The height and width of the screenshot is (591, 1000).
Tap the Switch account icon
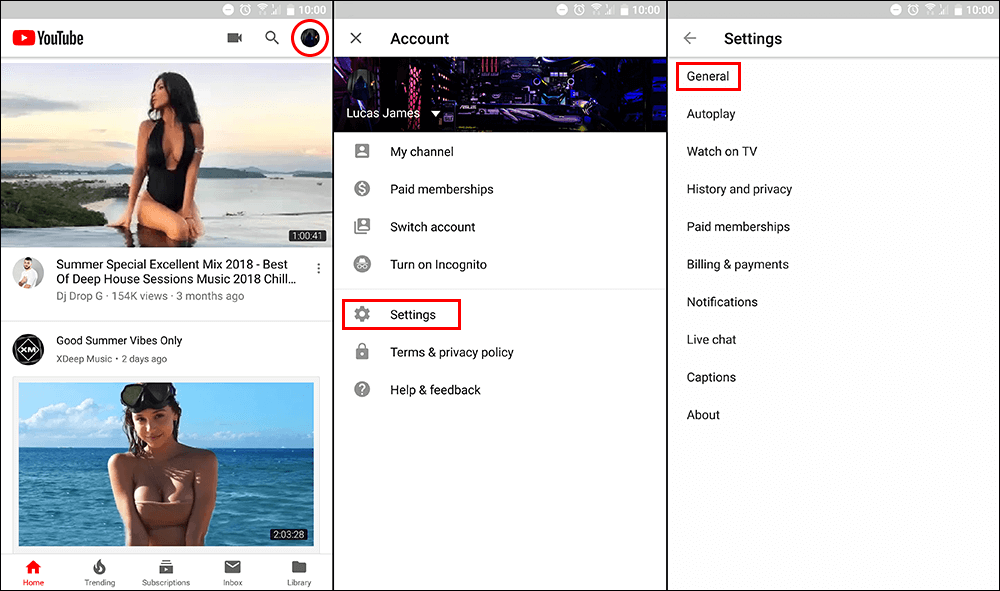(x=362, y=226)
